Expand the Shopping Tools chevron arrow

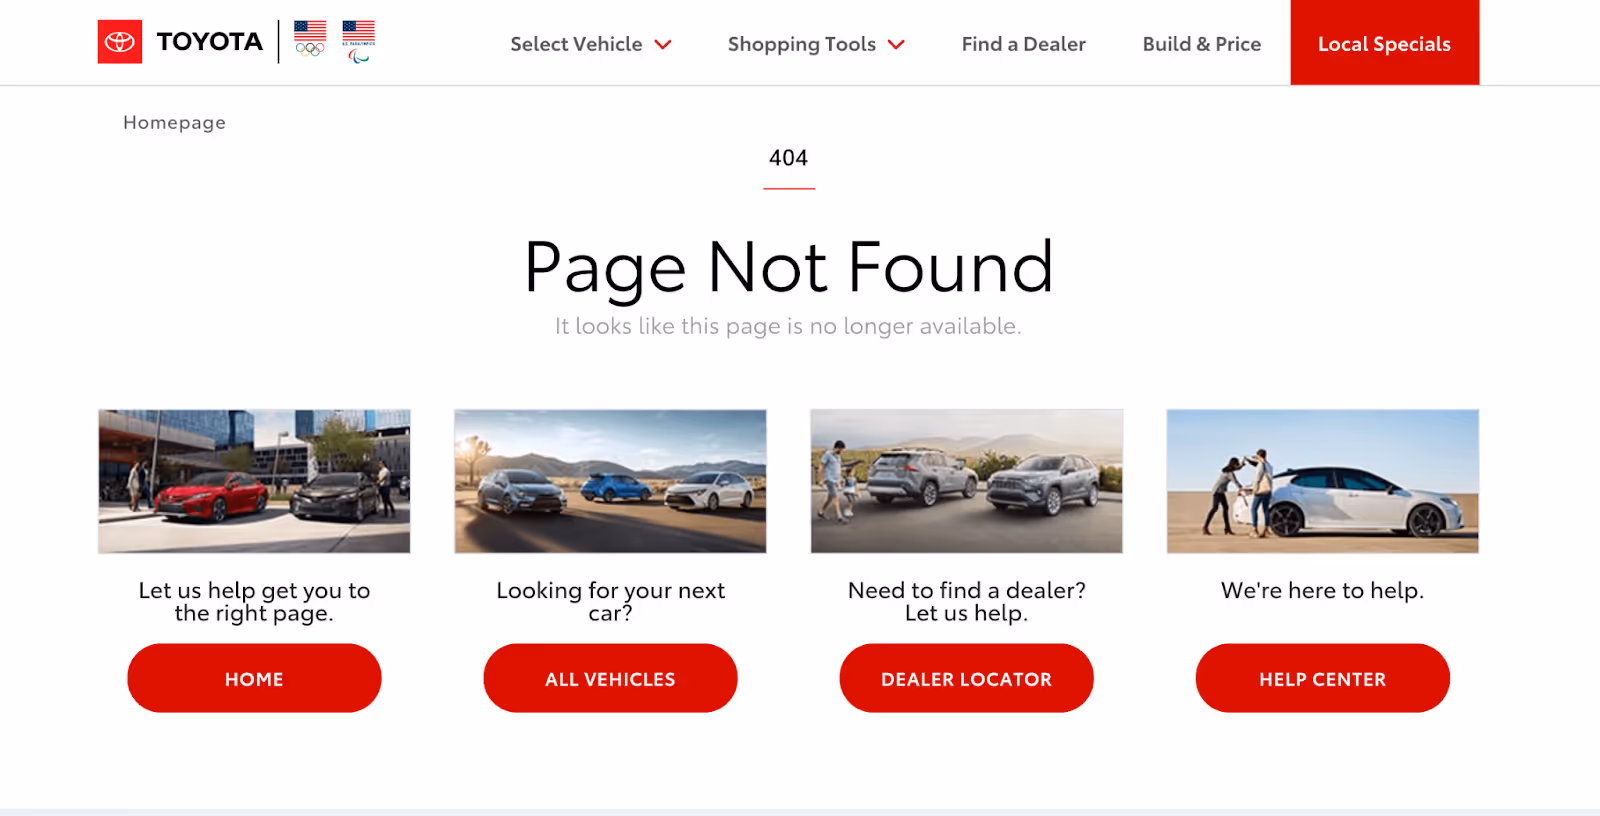pyautogui.click(x=896, y=44)
